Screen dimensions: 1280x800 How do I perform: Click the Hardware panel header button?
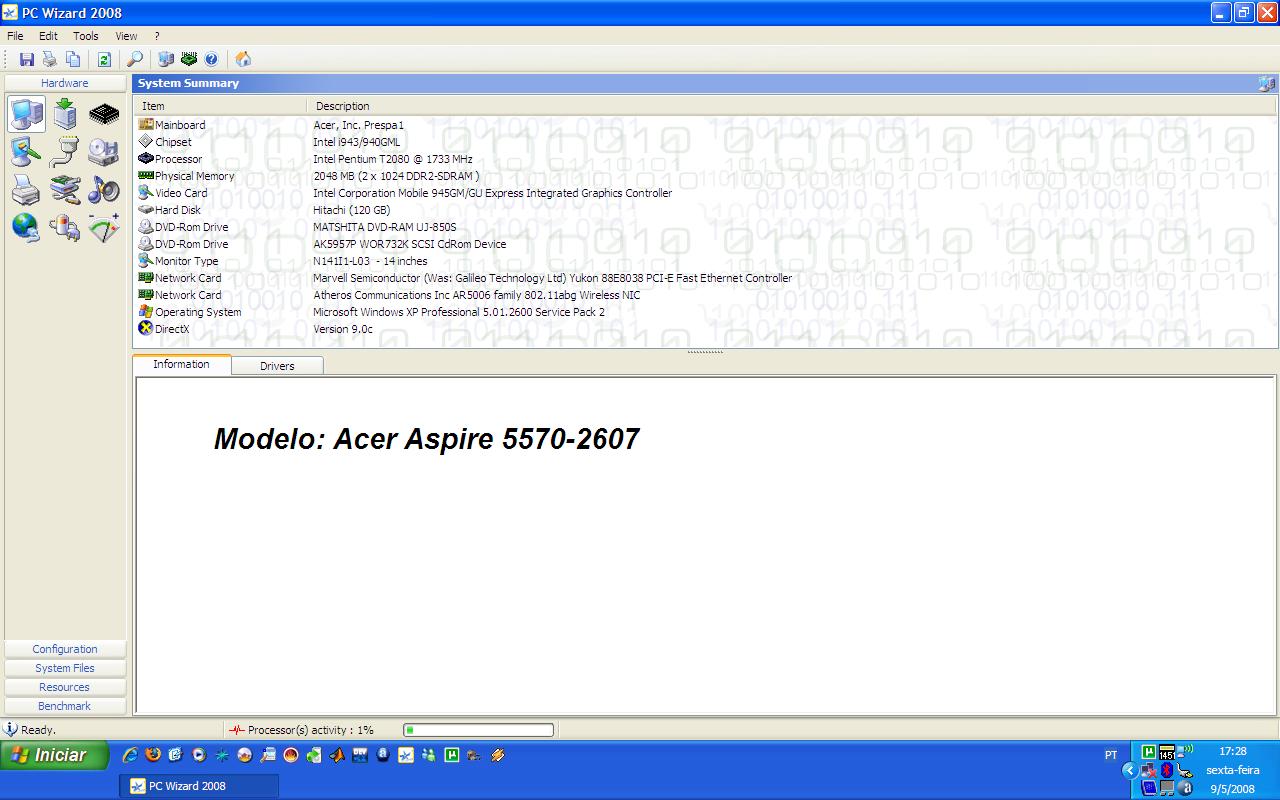click(x=65, y=83)
